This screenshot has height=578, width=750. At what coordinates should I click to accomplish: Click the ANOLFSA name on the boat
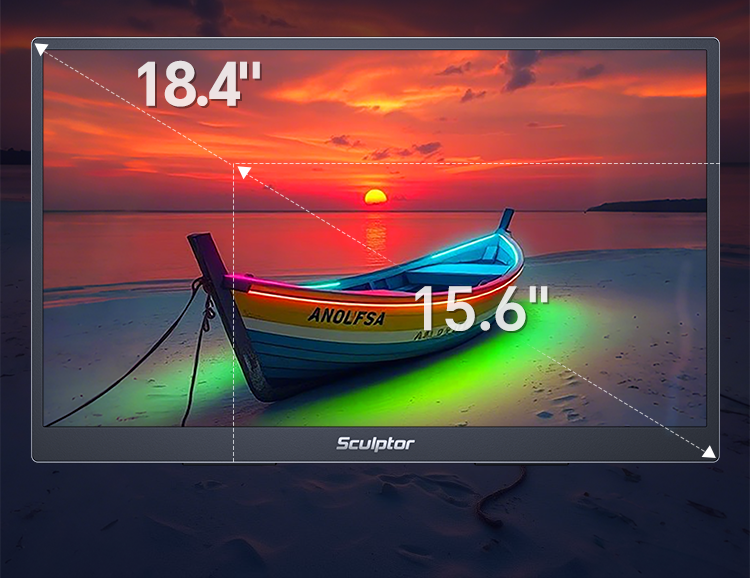(345, 316)
